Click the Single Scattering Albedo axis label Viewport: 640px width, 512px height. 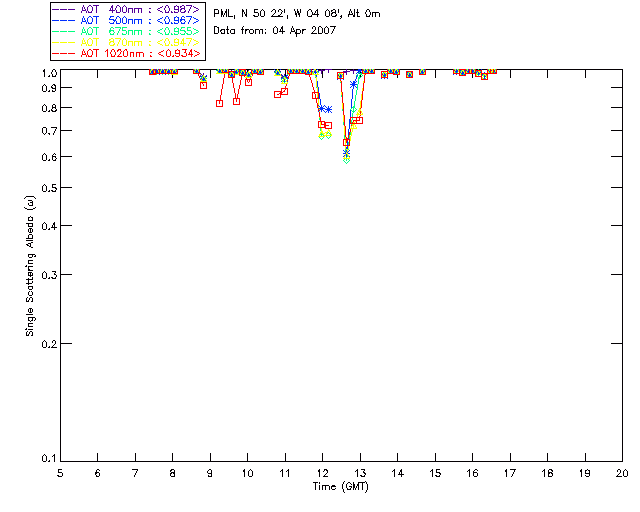pos(30,266)
